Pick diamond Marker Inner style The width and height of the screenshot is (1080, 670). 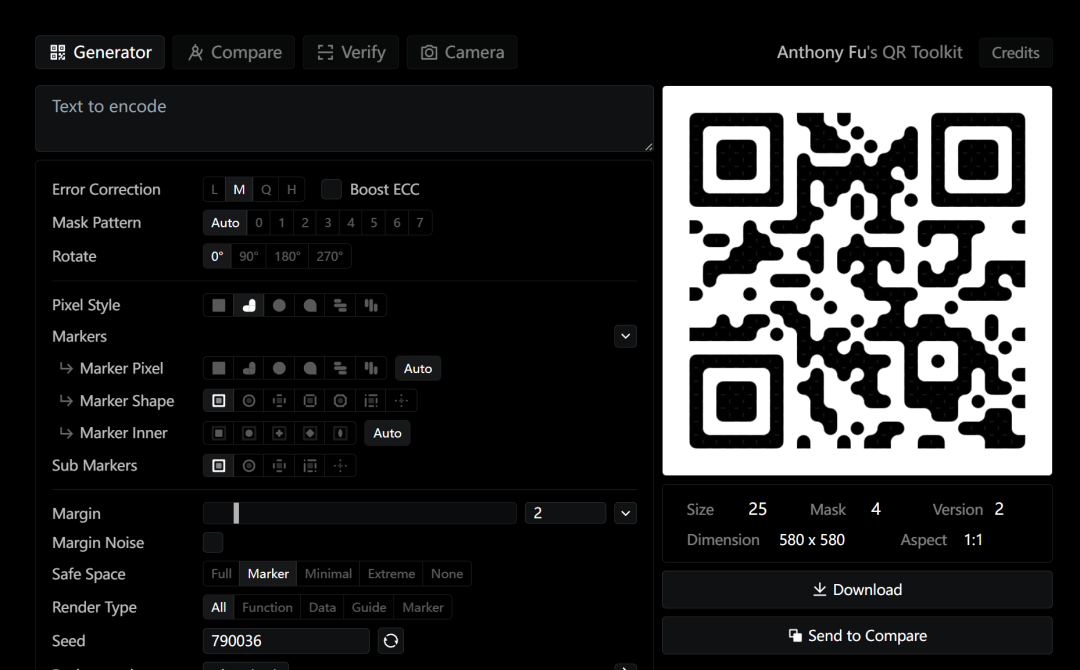tap(310, 433)
